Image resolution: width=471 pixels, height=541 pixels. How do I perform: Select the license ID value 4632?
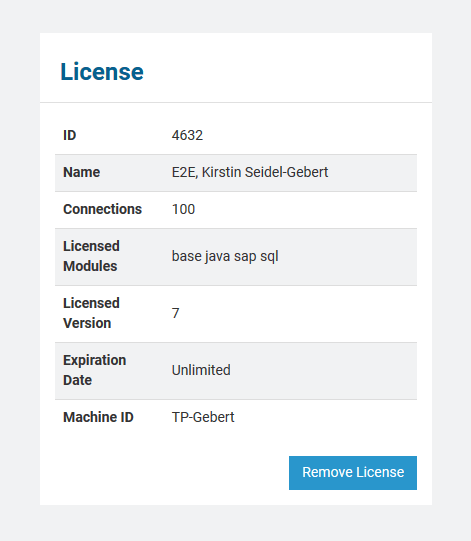point(187,135)
